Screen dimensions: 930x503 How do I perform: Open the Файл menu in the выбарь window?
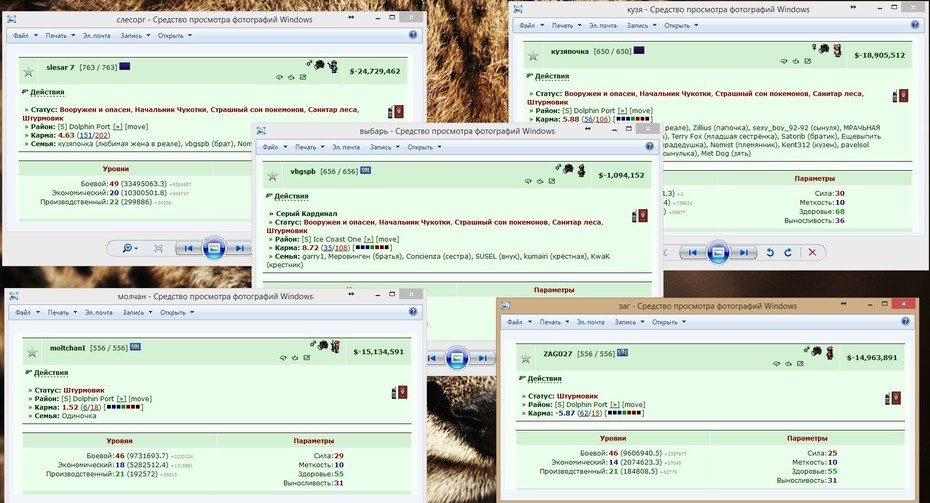[x=275, y=147]
